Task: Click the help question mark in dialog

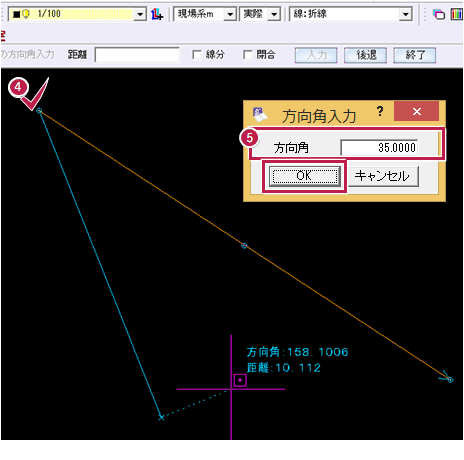Action: coord(380,111)
